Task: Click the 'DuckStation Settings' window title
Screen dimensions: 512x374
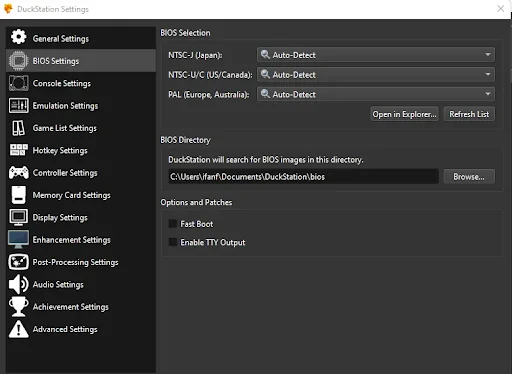Action: pos(53,9)
